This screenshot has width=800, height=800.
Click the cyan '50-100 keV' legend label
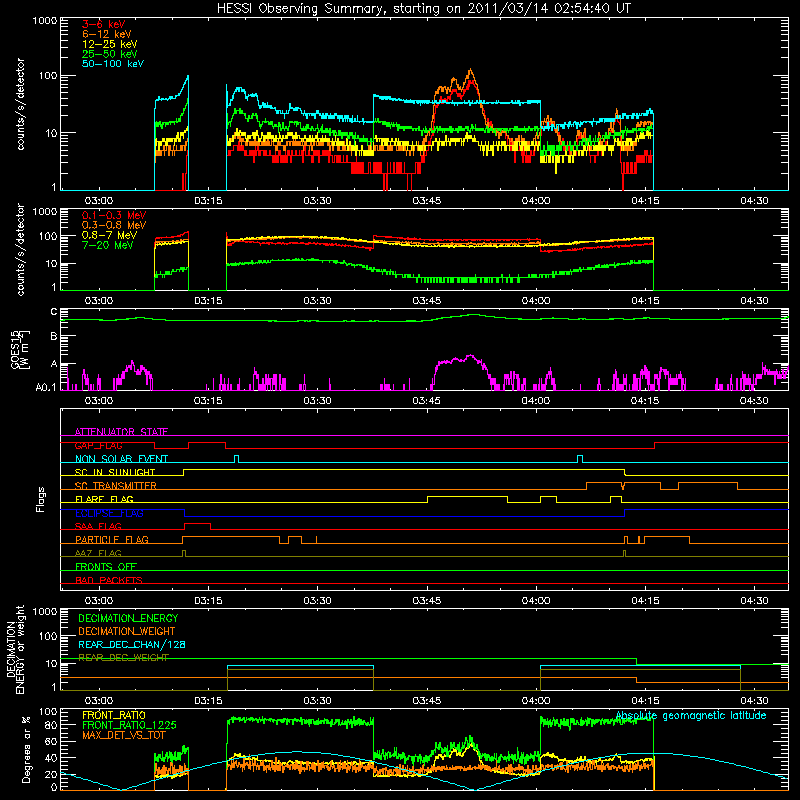[113, 64]
